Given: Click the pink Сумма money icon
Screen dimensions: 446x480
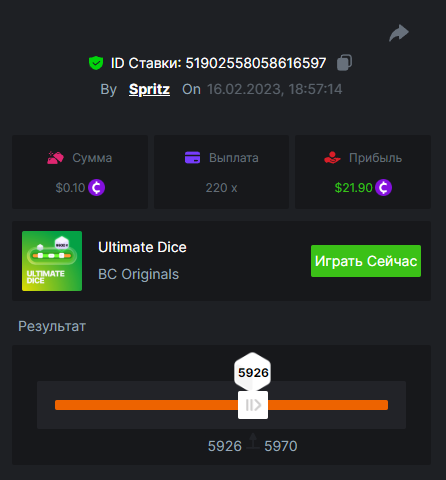Looking at the screenshot, I should point(55,158).
